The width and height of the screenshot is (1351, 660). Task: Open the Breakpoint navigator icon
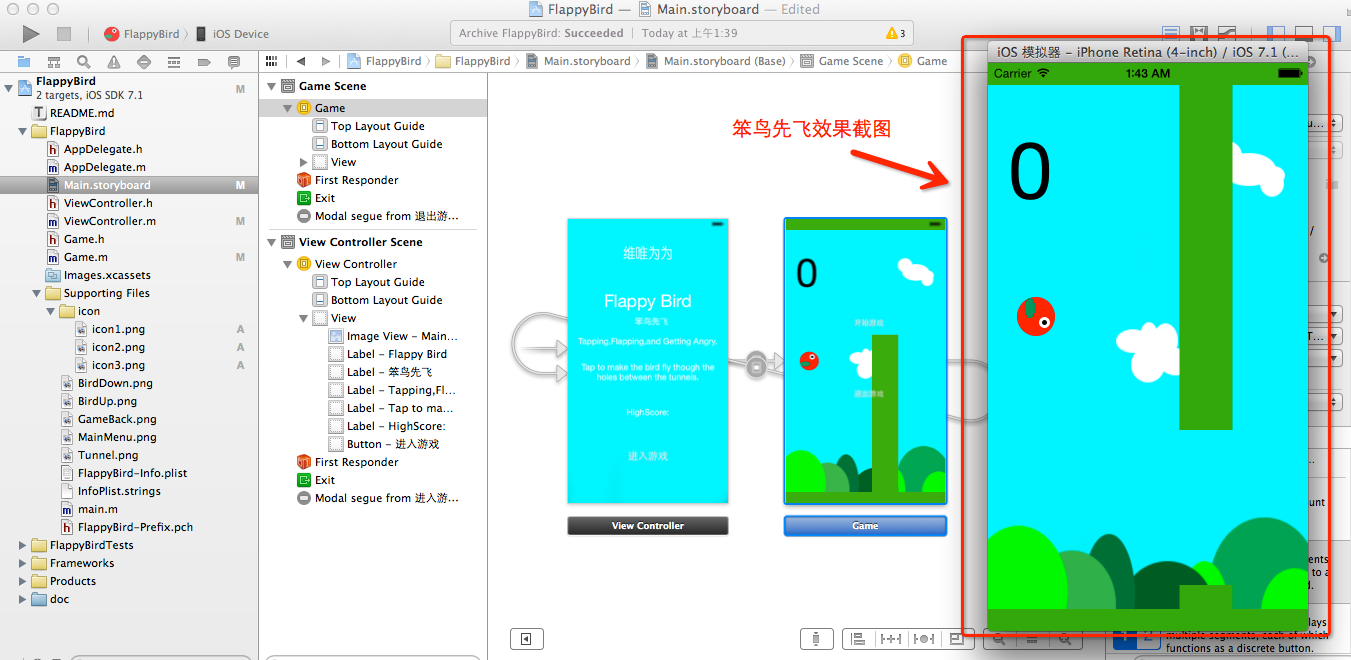pyautogui.click(x=204, y=62)
